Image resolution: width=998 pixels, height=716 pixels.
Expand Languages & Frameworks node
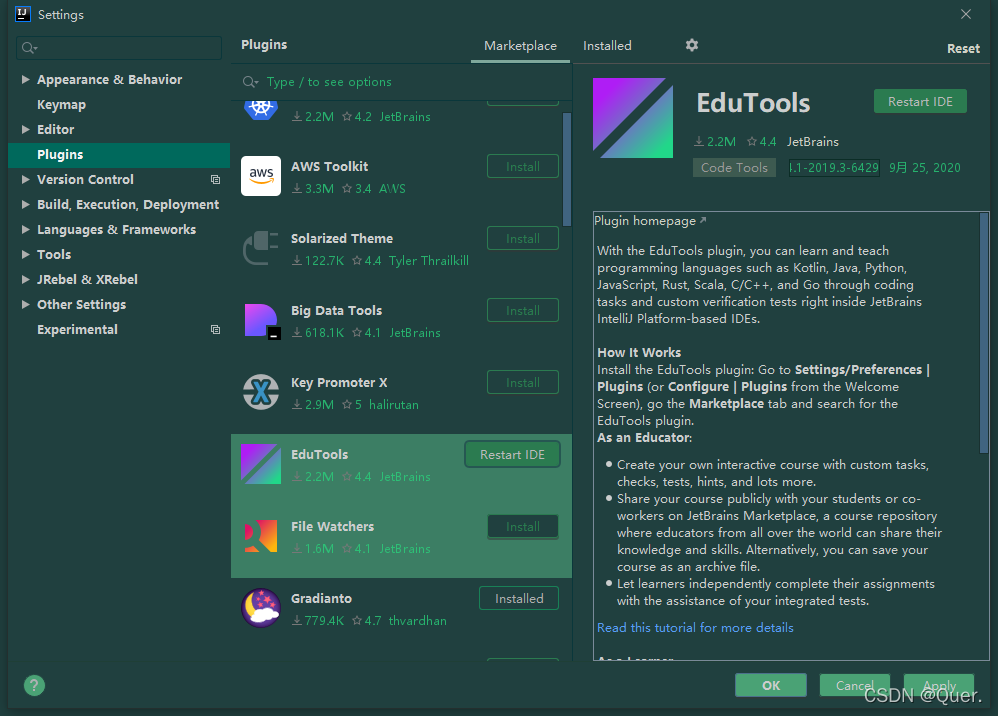25,229
